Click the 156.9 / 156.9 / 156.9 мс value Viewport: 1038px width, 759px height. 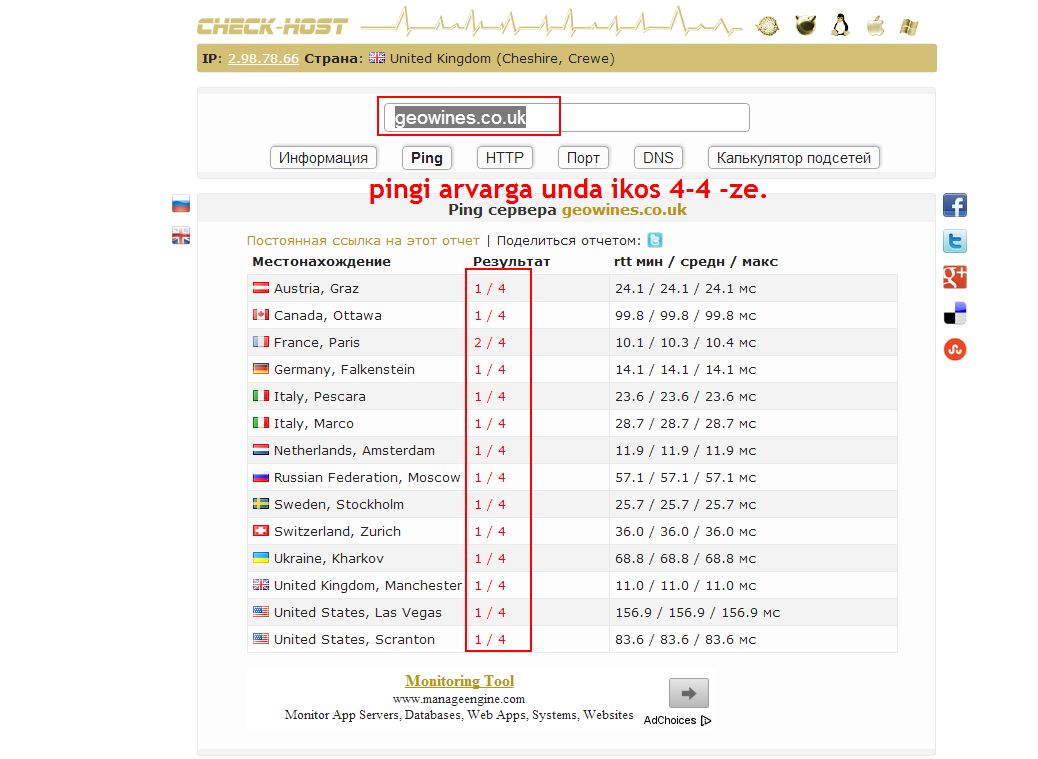(x=698, y=613)
